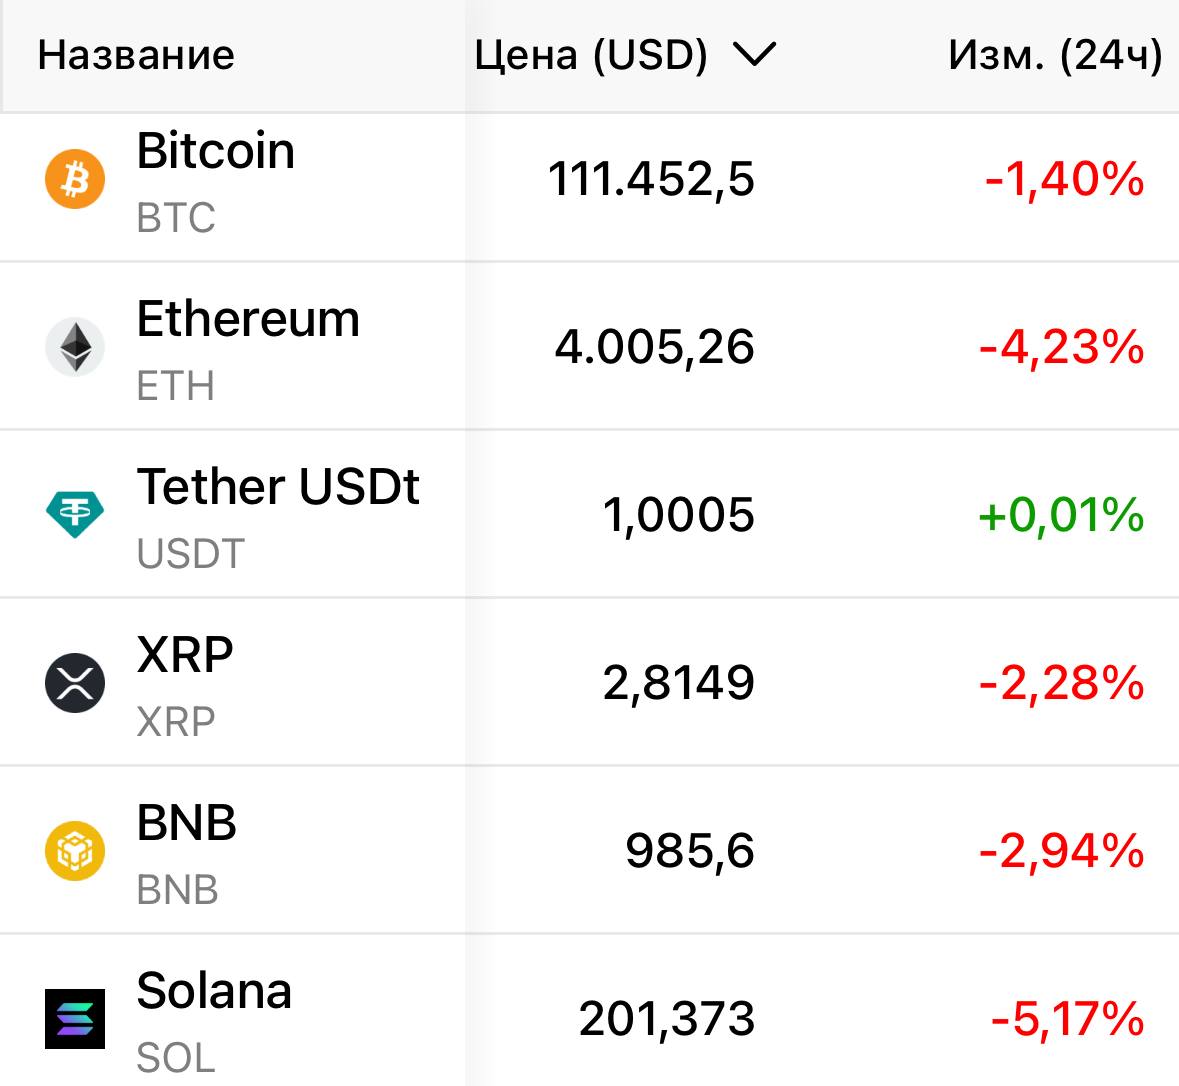The image size is (1179, 1086).
Task: Click the green Tether logo icon
Action: click(x=75, y=514)
